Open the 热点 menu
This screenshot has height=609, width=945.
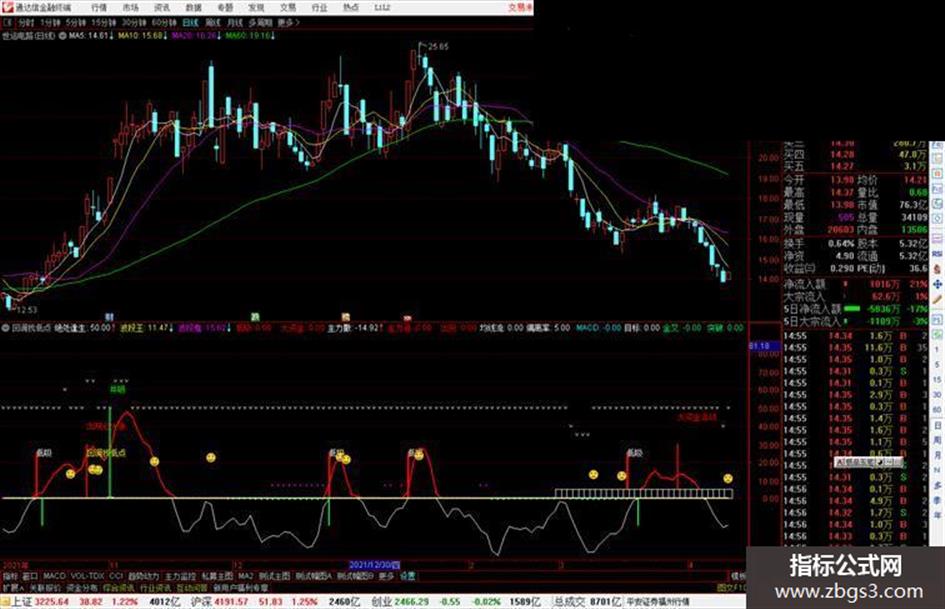tap(351, 7)
